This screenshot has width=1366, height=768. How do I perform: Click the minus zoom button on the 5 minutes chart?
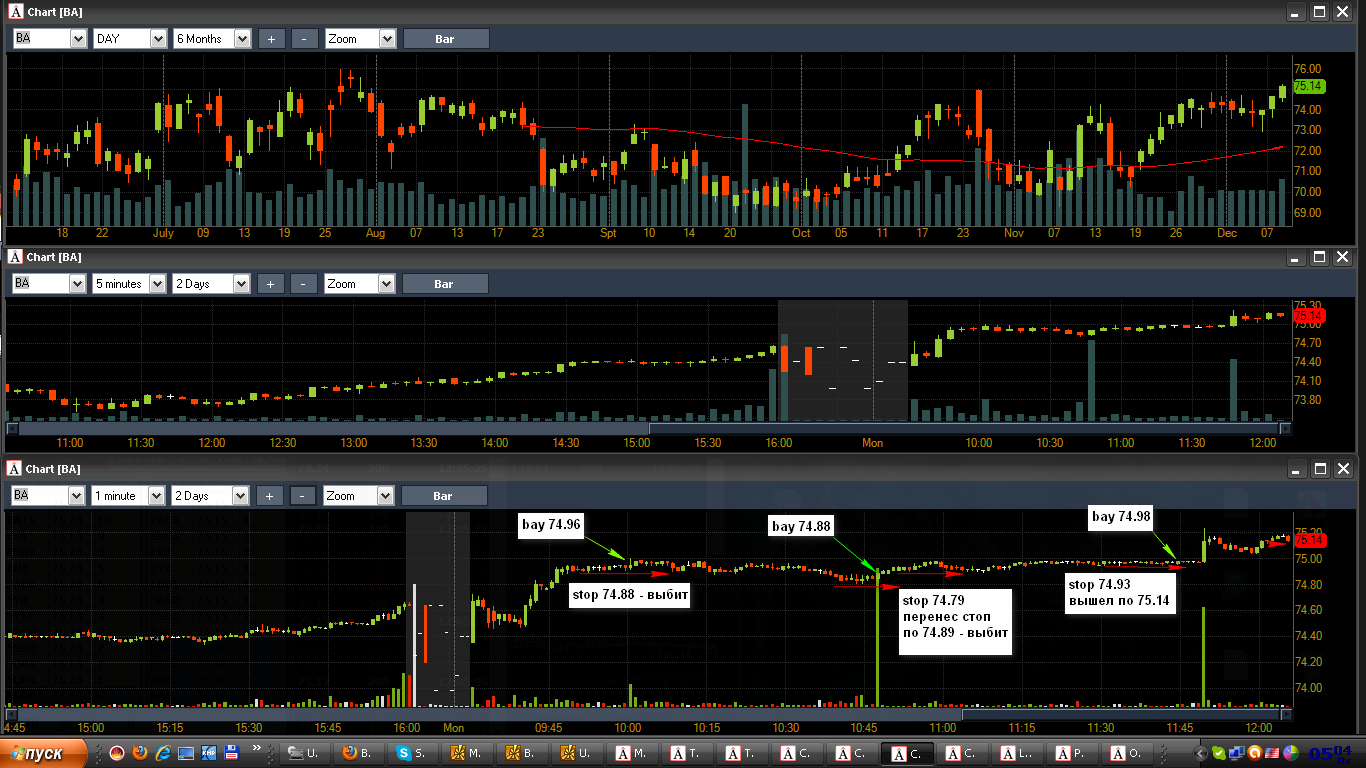(x=304, y=284)
